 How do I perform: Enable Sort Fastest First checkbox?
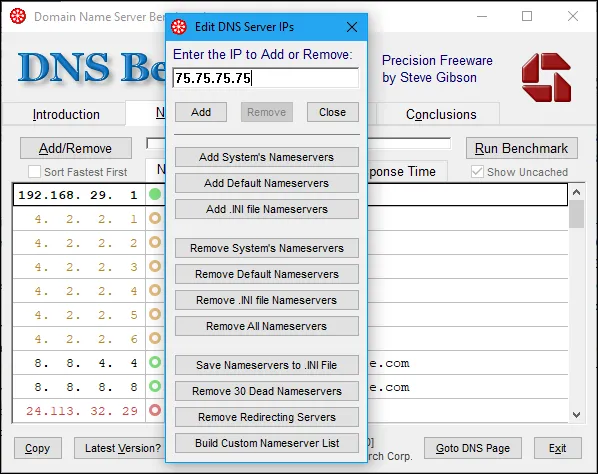(x=34, y=172)
